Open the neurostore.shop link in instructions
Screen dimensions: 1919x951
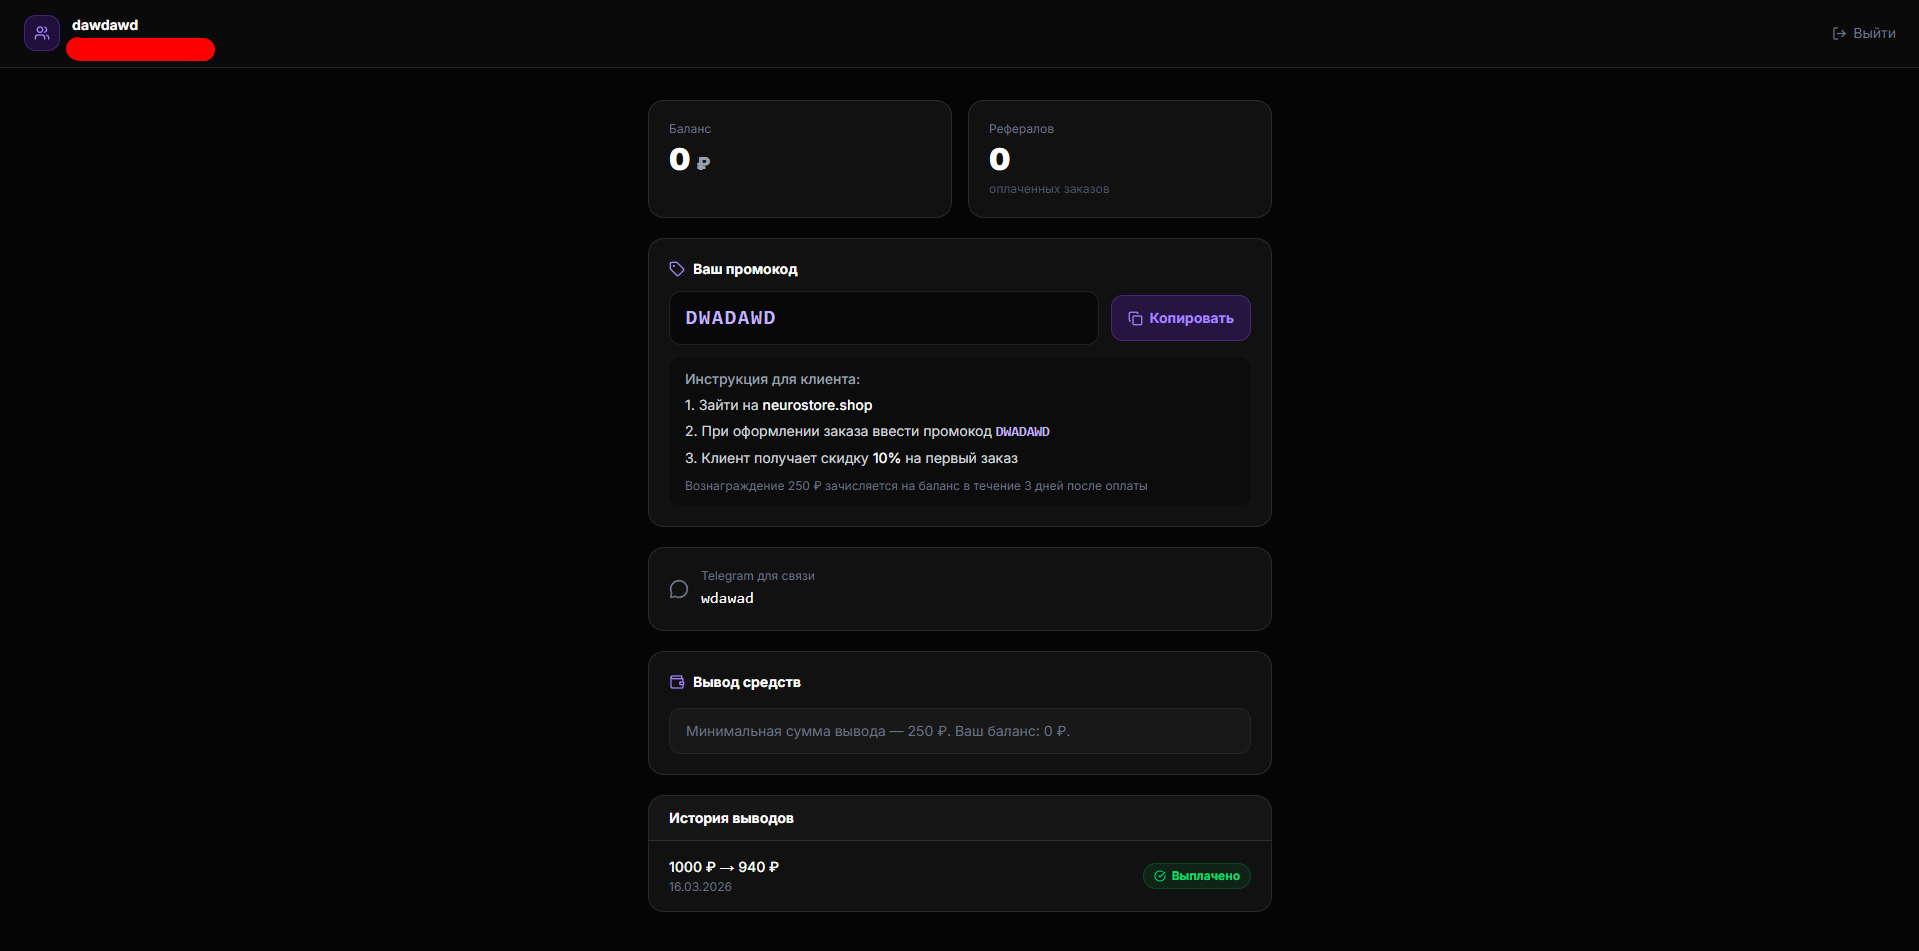[817, 405]
